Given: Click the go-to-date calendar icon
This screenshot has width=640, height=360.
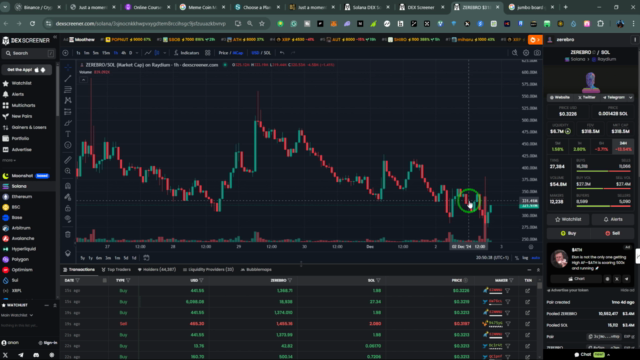Looking at the screenshot, I should pyautogui.click(x=146, y=258).
